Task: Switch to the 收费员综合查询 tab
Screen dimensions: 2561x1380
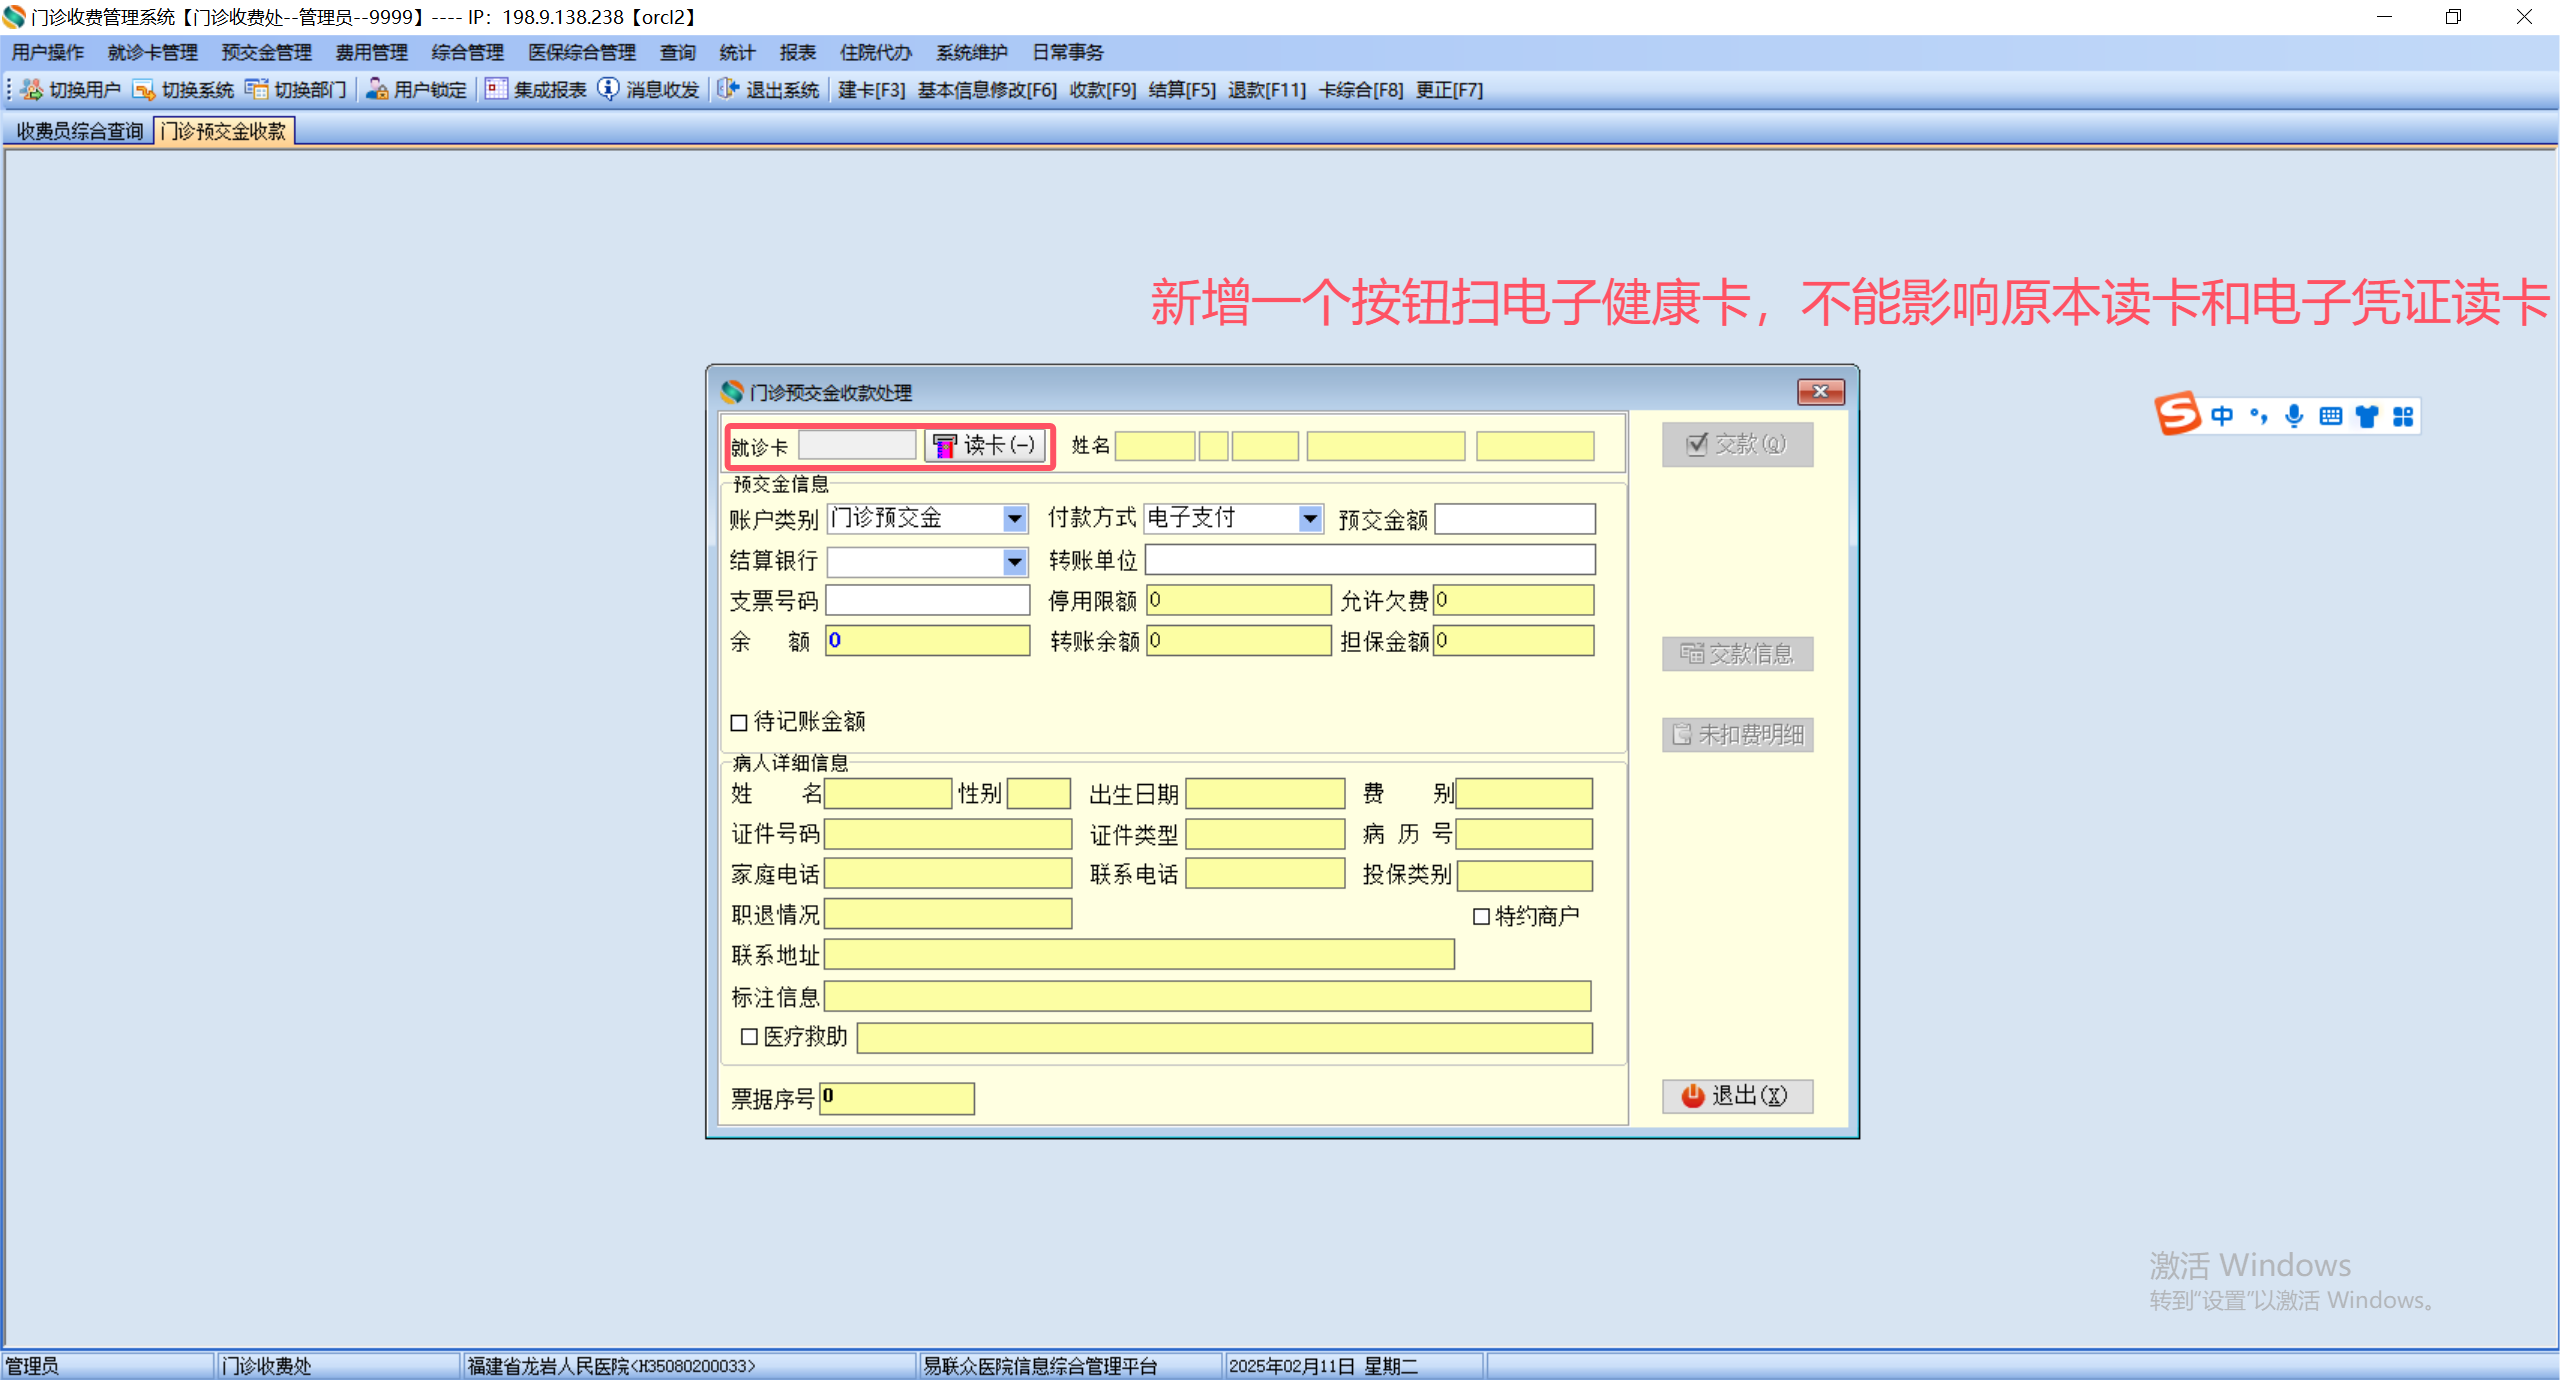Action: 80,131
